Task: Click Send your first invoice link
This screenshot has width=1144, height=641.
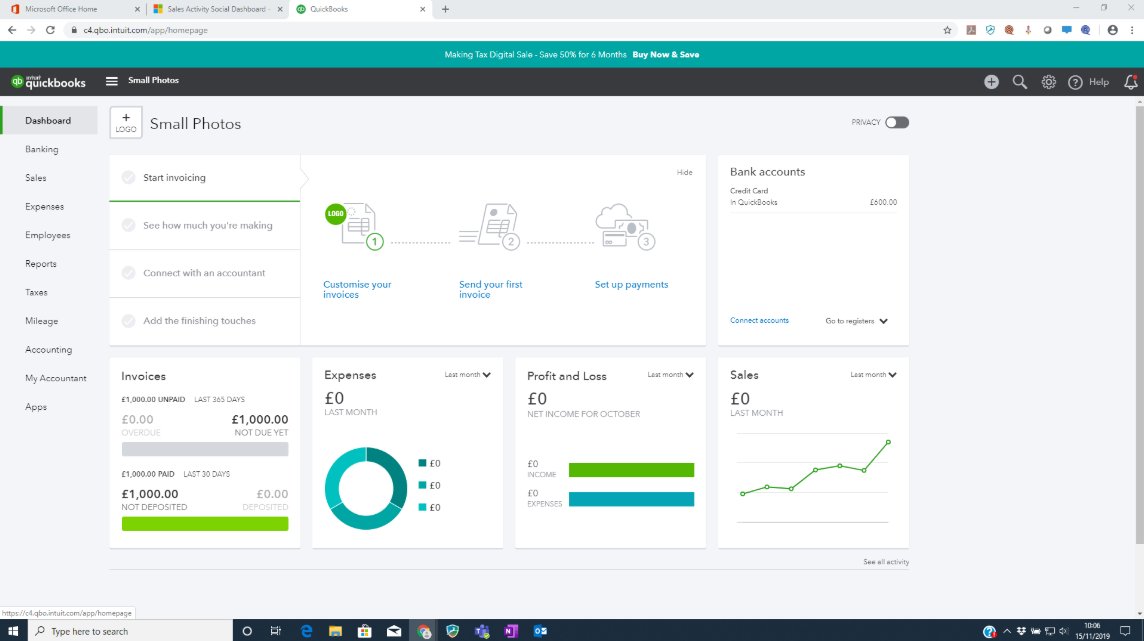Action: [490, 290]
